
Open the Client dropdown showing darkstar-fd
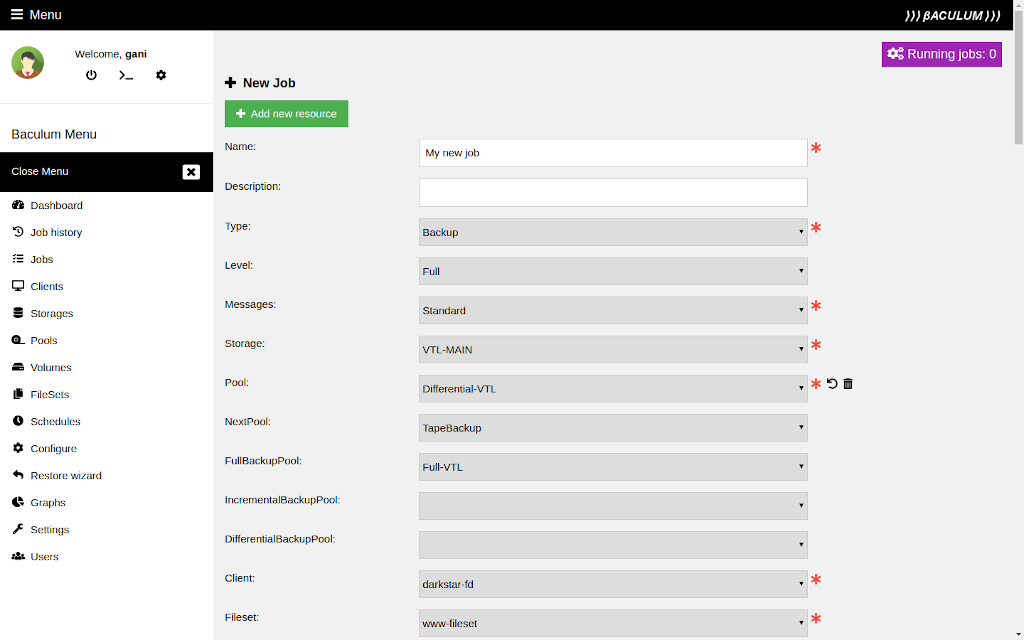613,584
